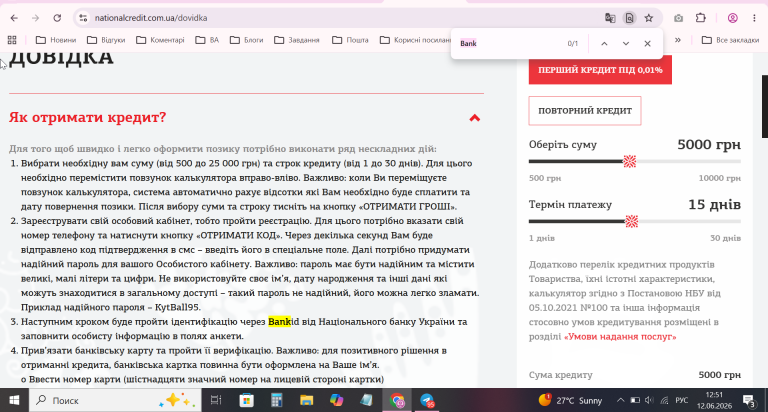Image resolution: width=768 pixels, height=412 pixels.
Task: Open the Новини bookmarks folder
Action: [56, 40]
